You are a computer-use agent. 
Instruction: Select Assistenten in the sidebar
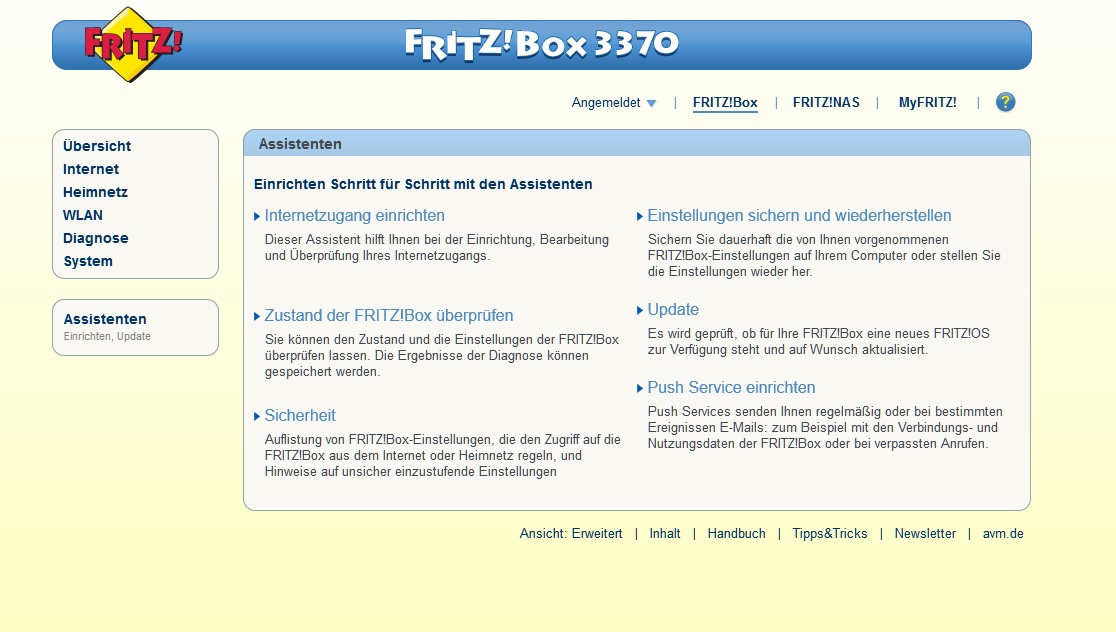pos(105,319)
